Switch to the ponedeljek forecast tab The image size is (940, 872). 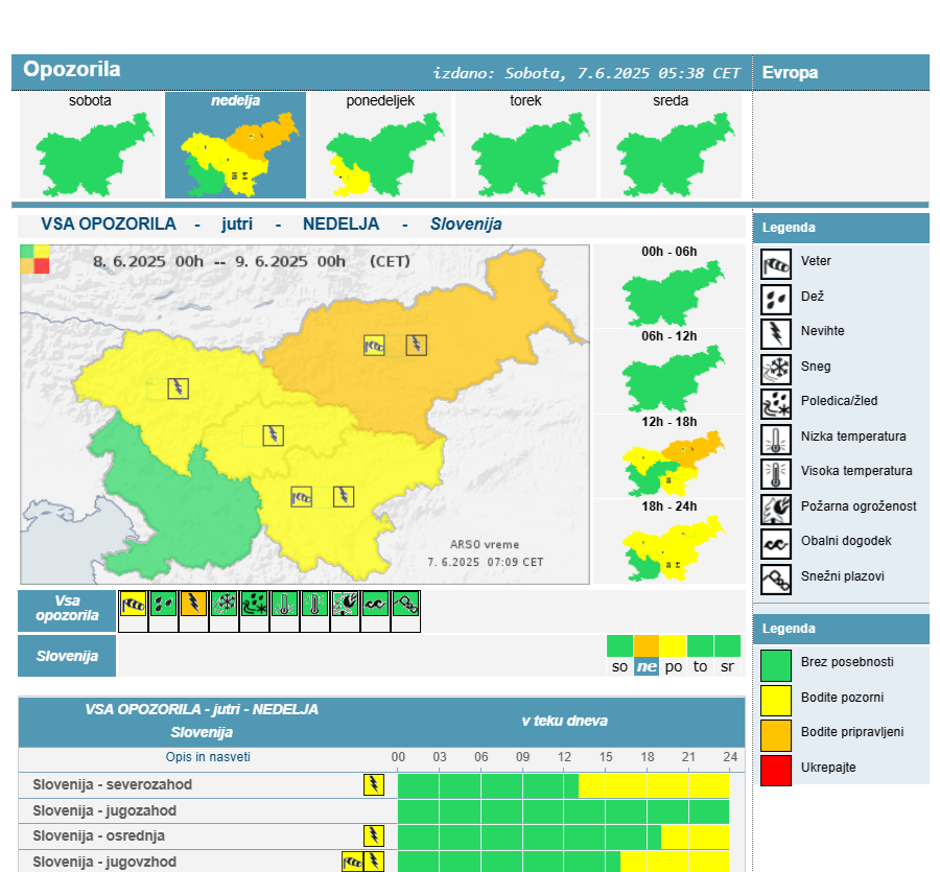click(381, 145)
